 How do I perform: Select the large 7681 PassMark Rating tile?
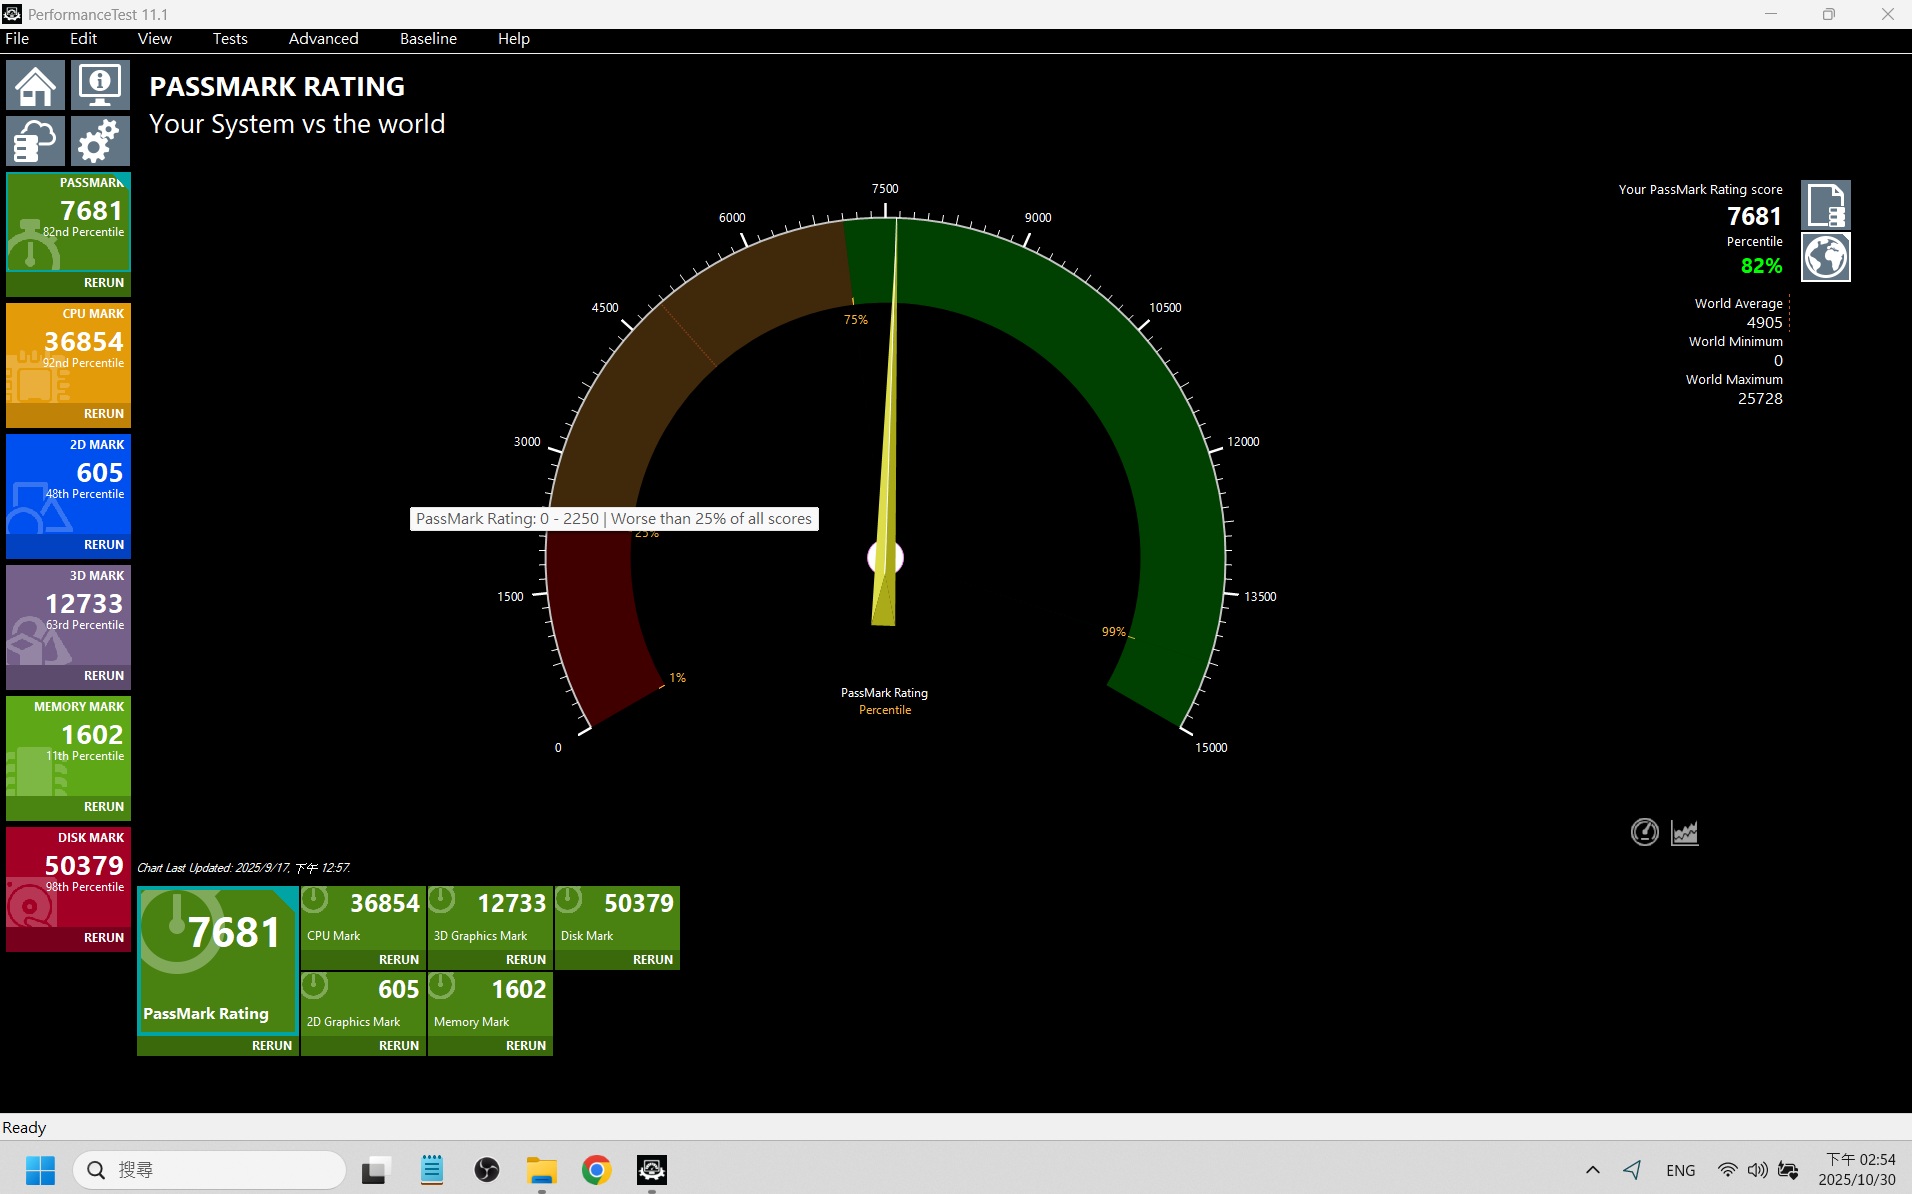(x=218, y=960)
